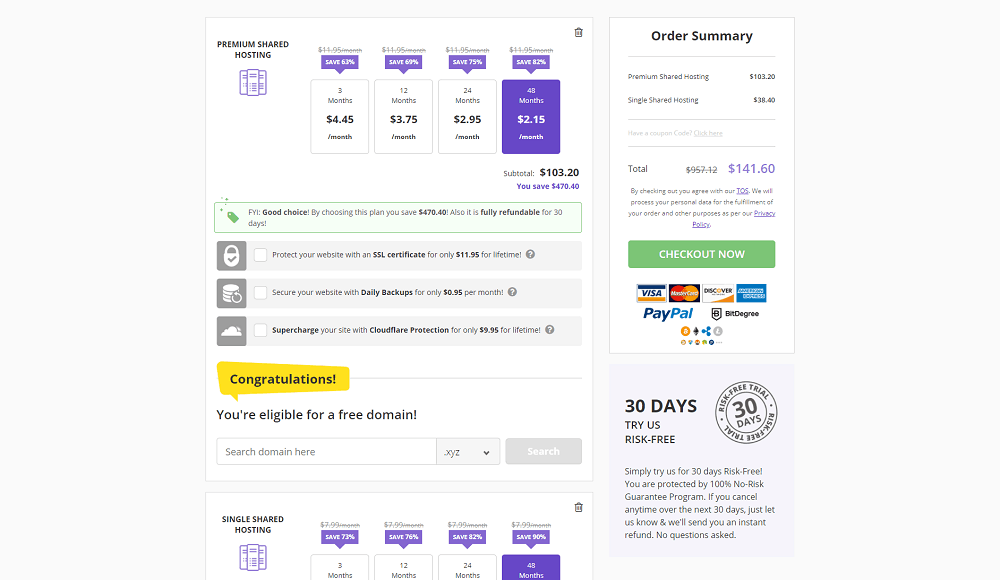Image resolution: width=1000 pixels, height=580 pixels.
Task: Open Daily Backups help question mark
Action: 512,292
